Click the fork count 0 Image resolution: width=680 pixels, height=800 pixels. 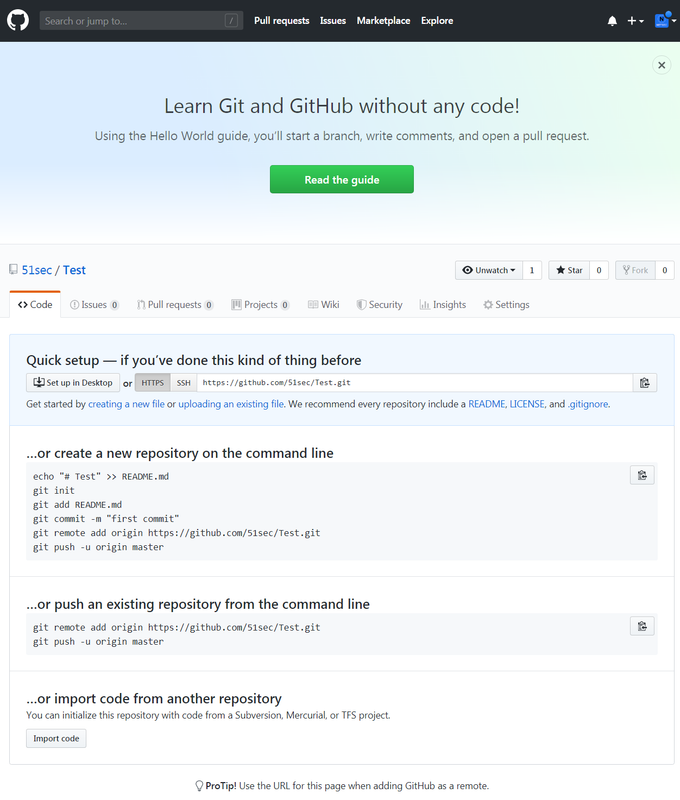coord(665,270)
